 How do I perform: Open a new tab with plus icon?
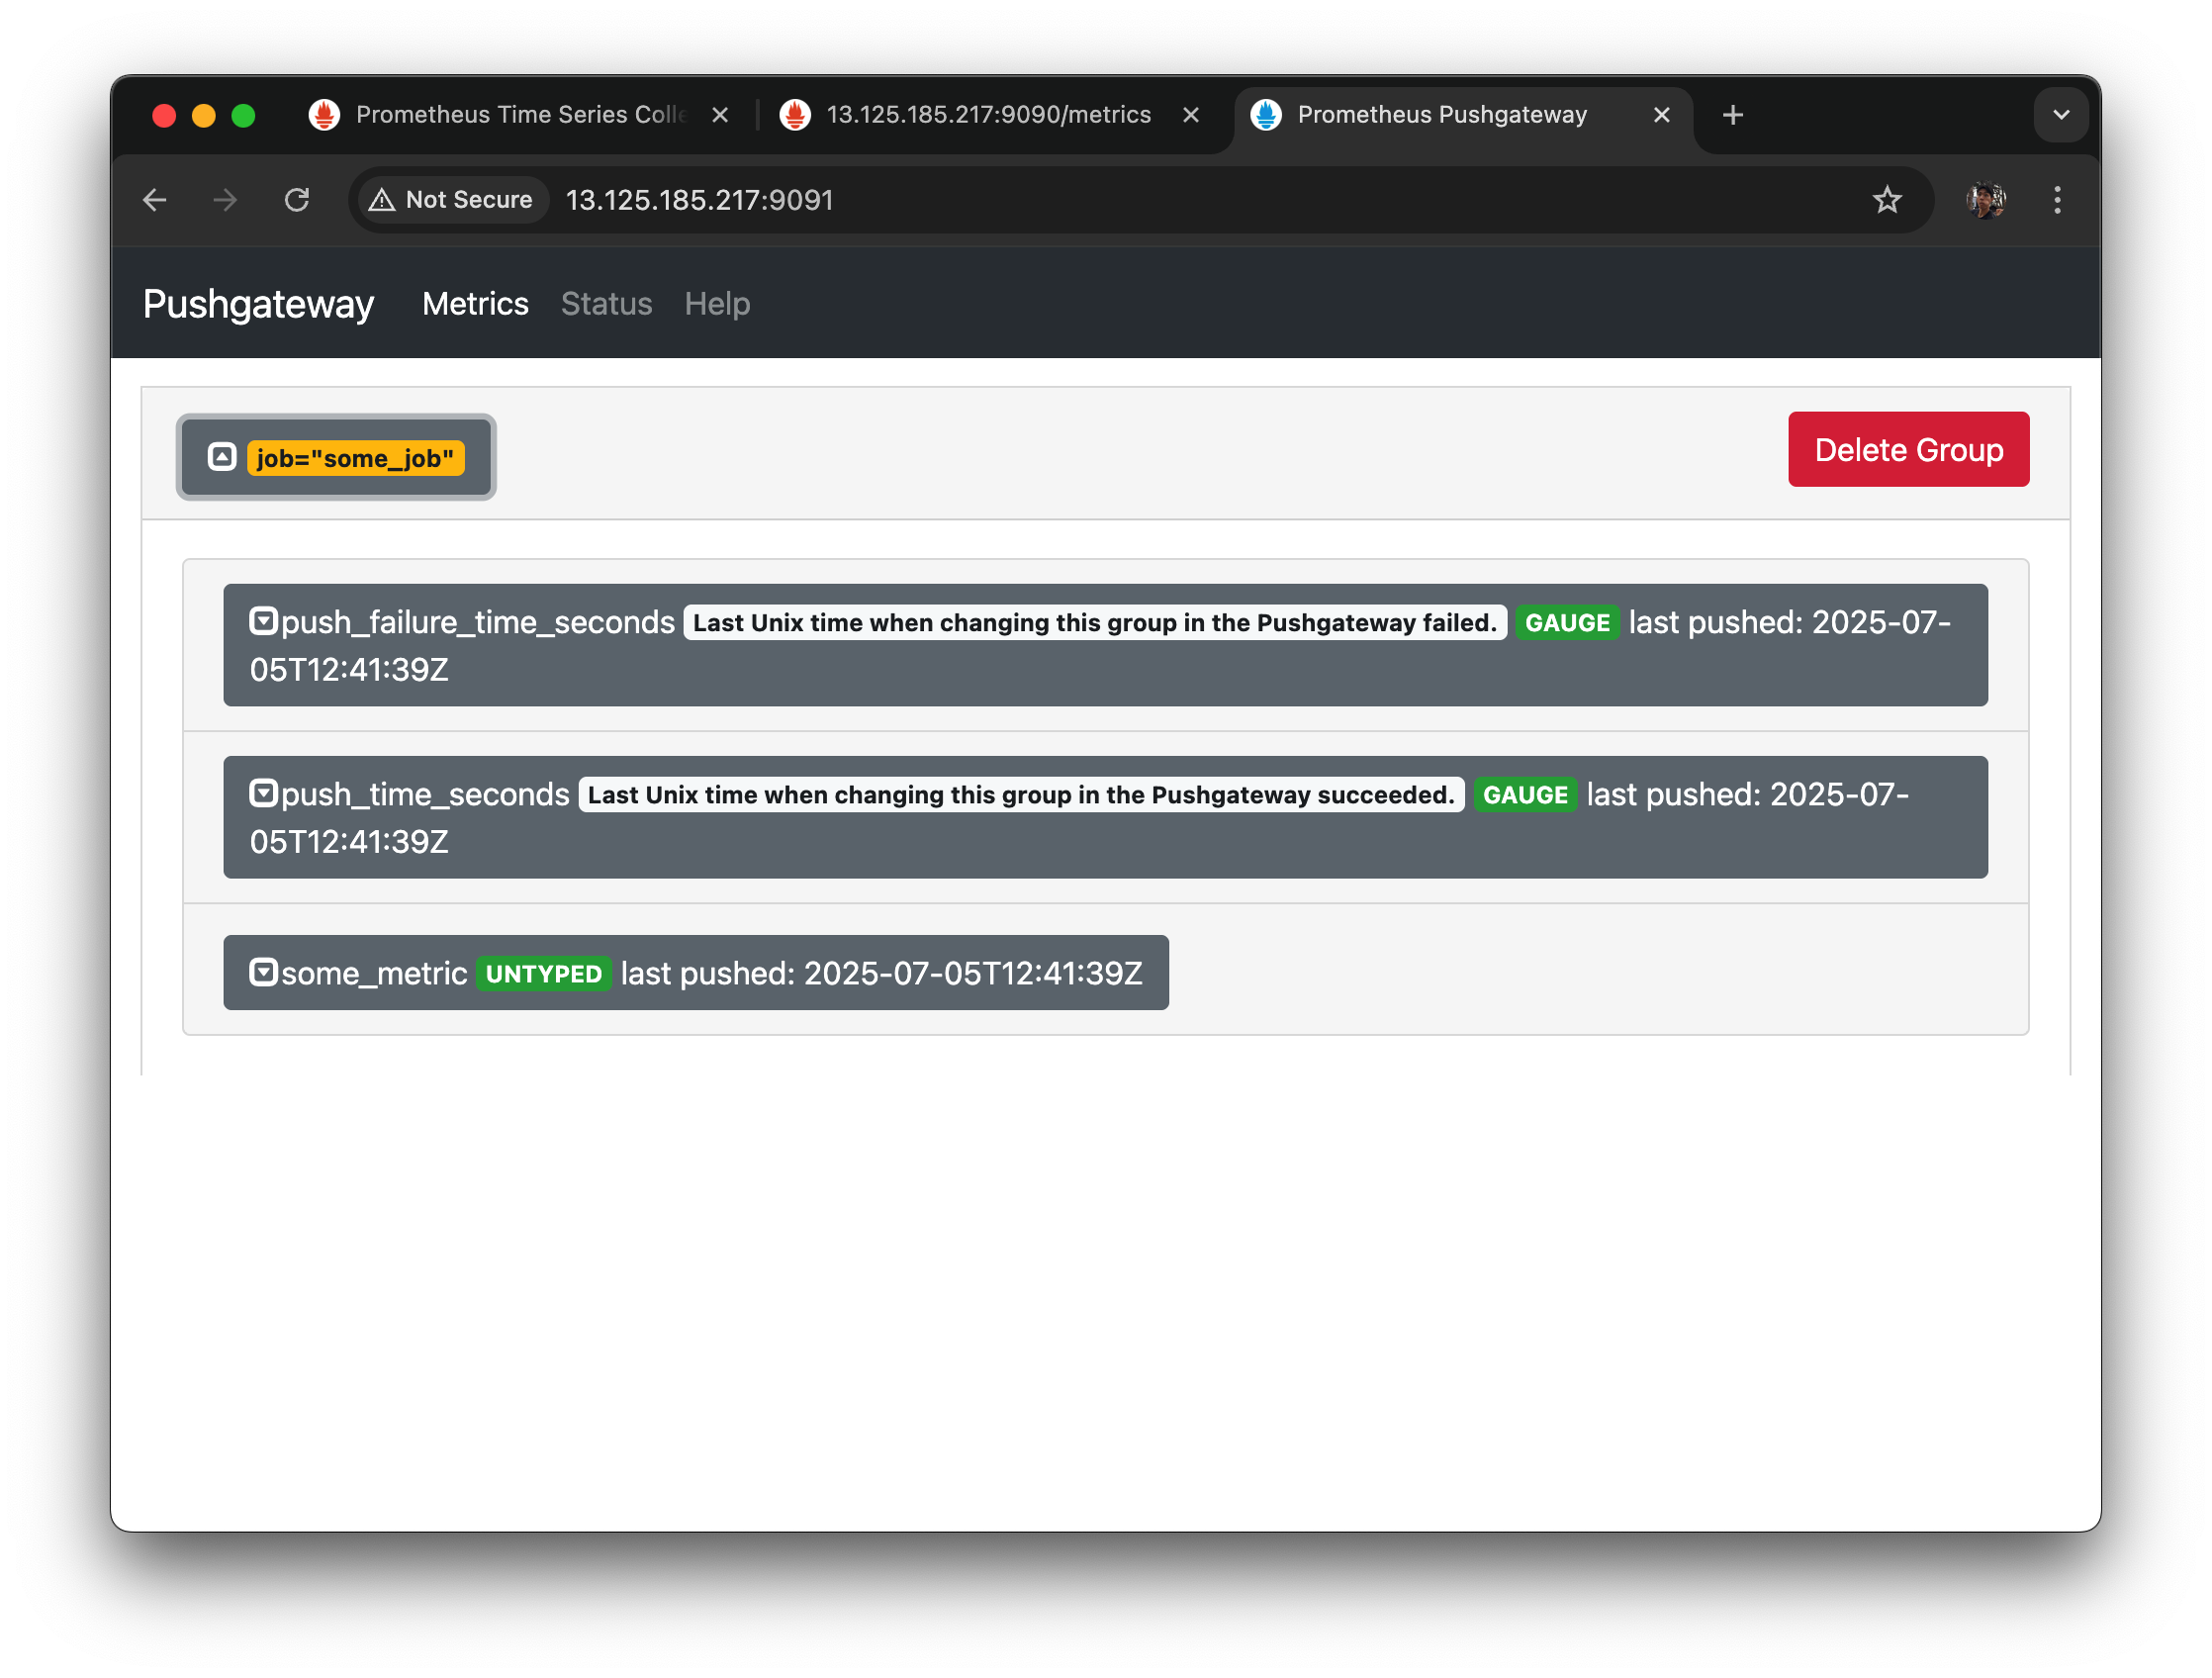pyautogui.click(x=1733, y=115)
